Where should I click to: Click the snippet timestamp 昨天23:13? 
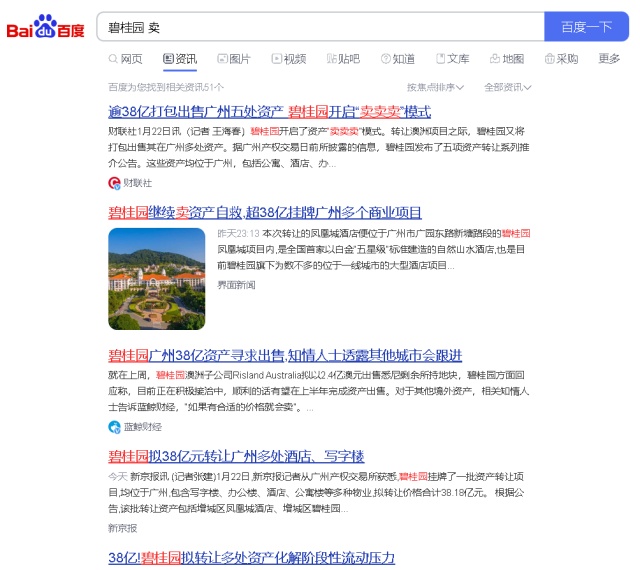[238, 234]
